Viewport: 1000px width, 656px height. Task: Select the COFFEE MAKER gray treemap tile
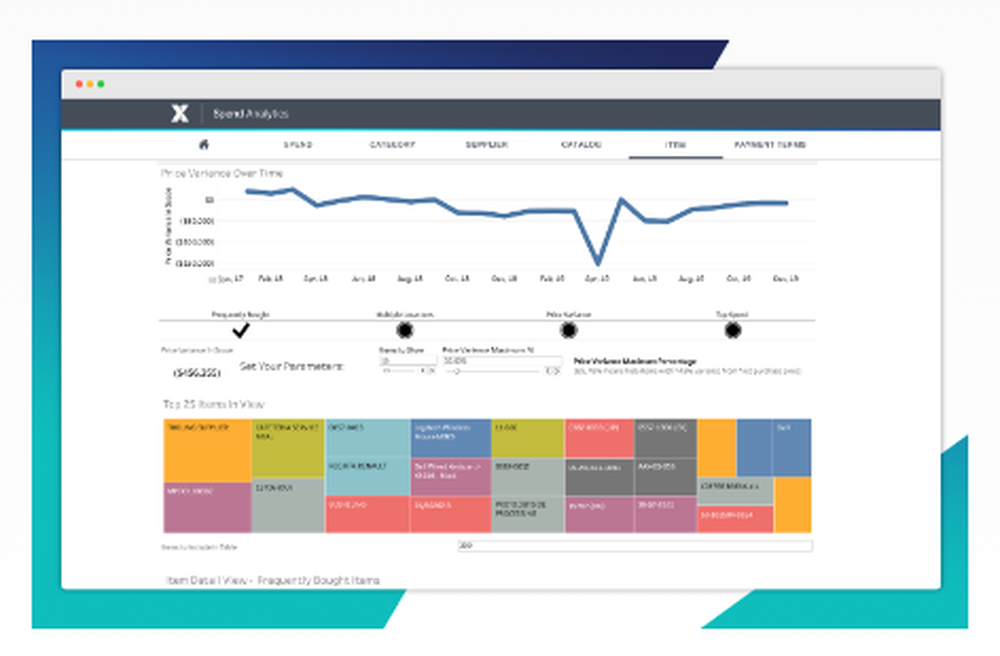735,491
